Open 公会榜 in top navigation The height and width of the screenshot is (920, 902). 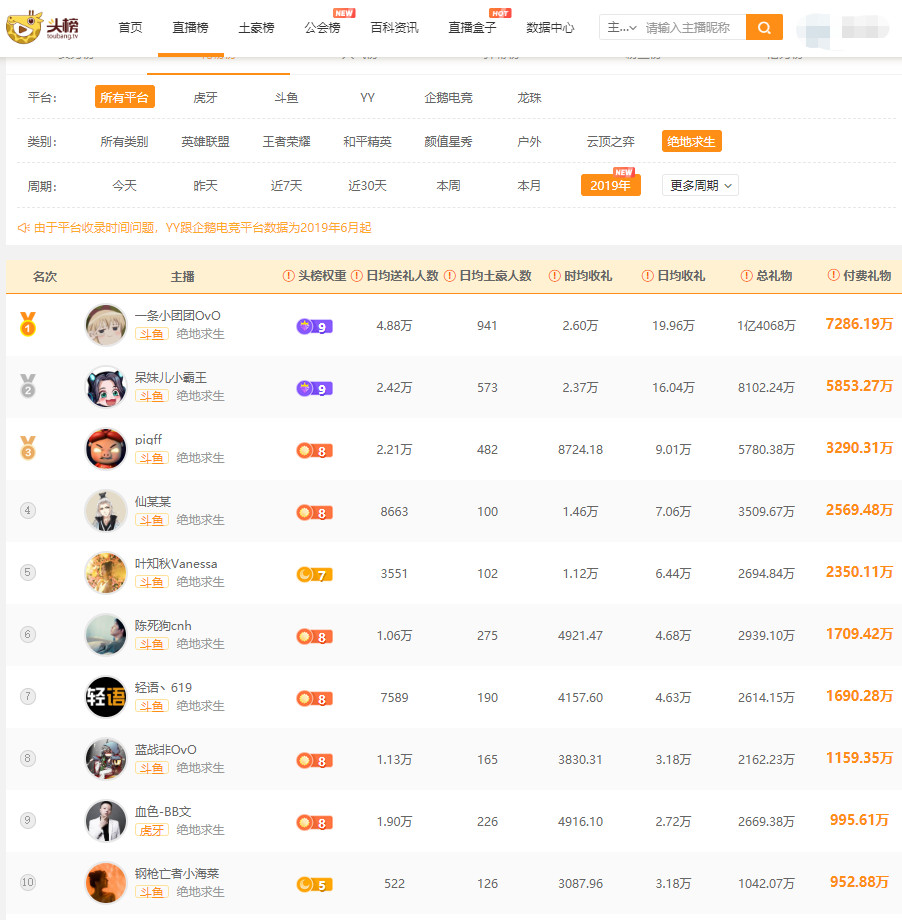pyautogui.click(x=322, y=28)
